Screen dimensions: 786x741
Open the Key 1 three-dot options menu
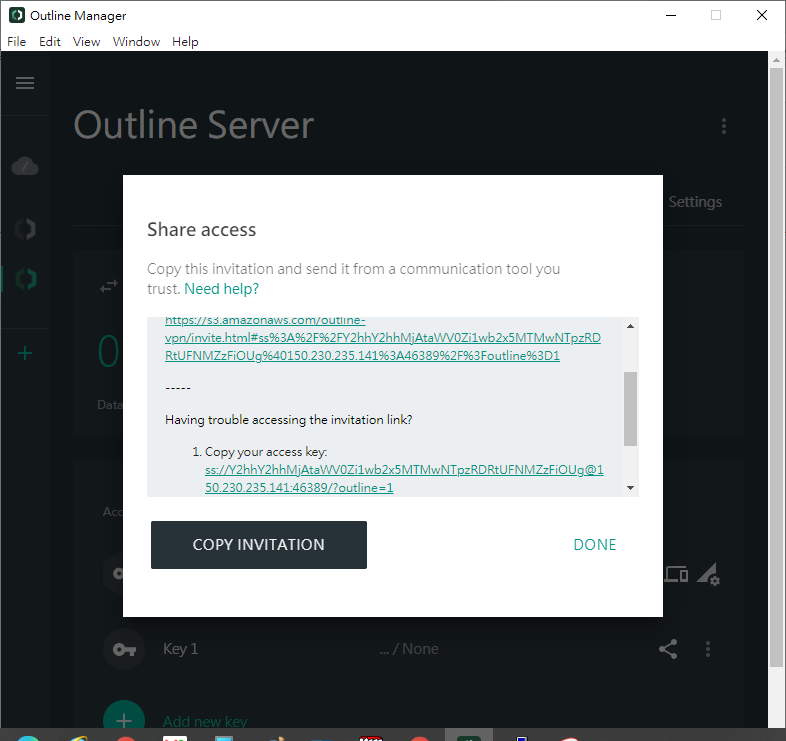click(708, 649)
